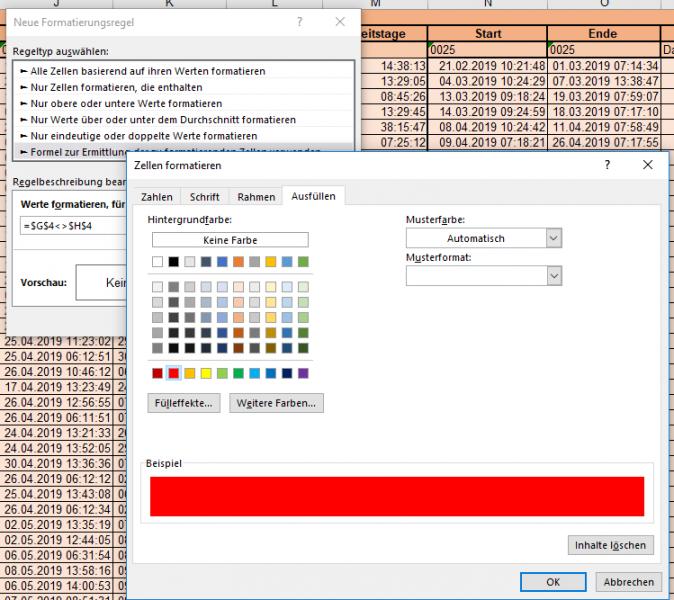674x600 pixels.
Task: Click Inhalte löschen button
Action: click(x=610, y=545)
